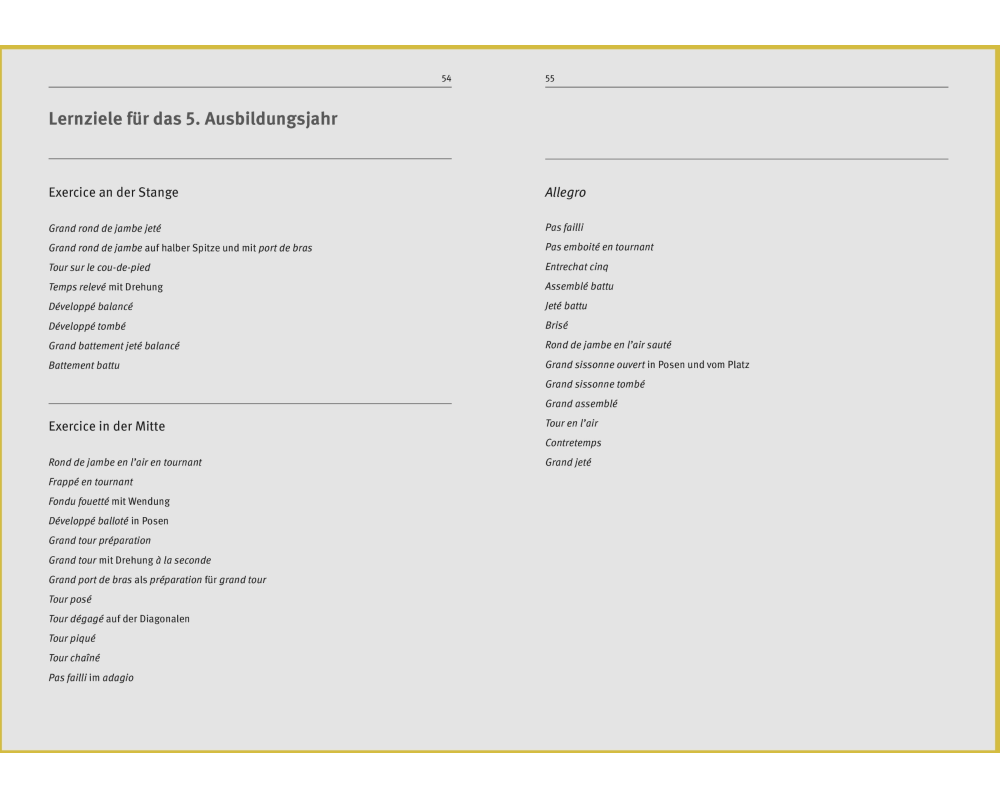Select the 'Exercice an der Stange' section heading
Screen dimensions: 1000x800
tap(113, 192)
